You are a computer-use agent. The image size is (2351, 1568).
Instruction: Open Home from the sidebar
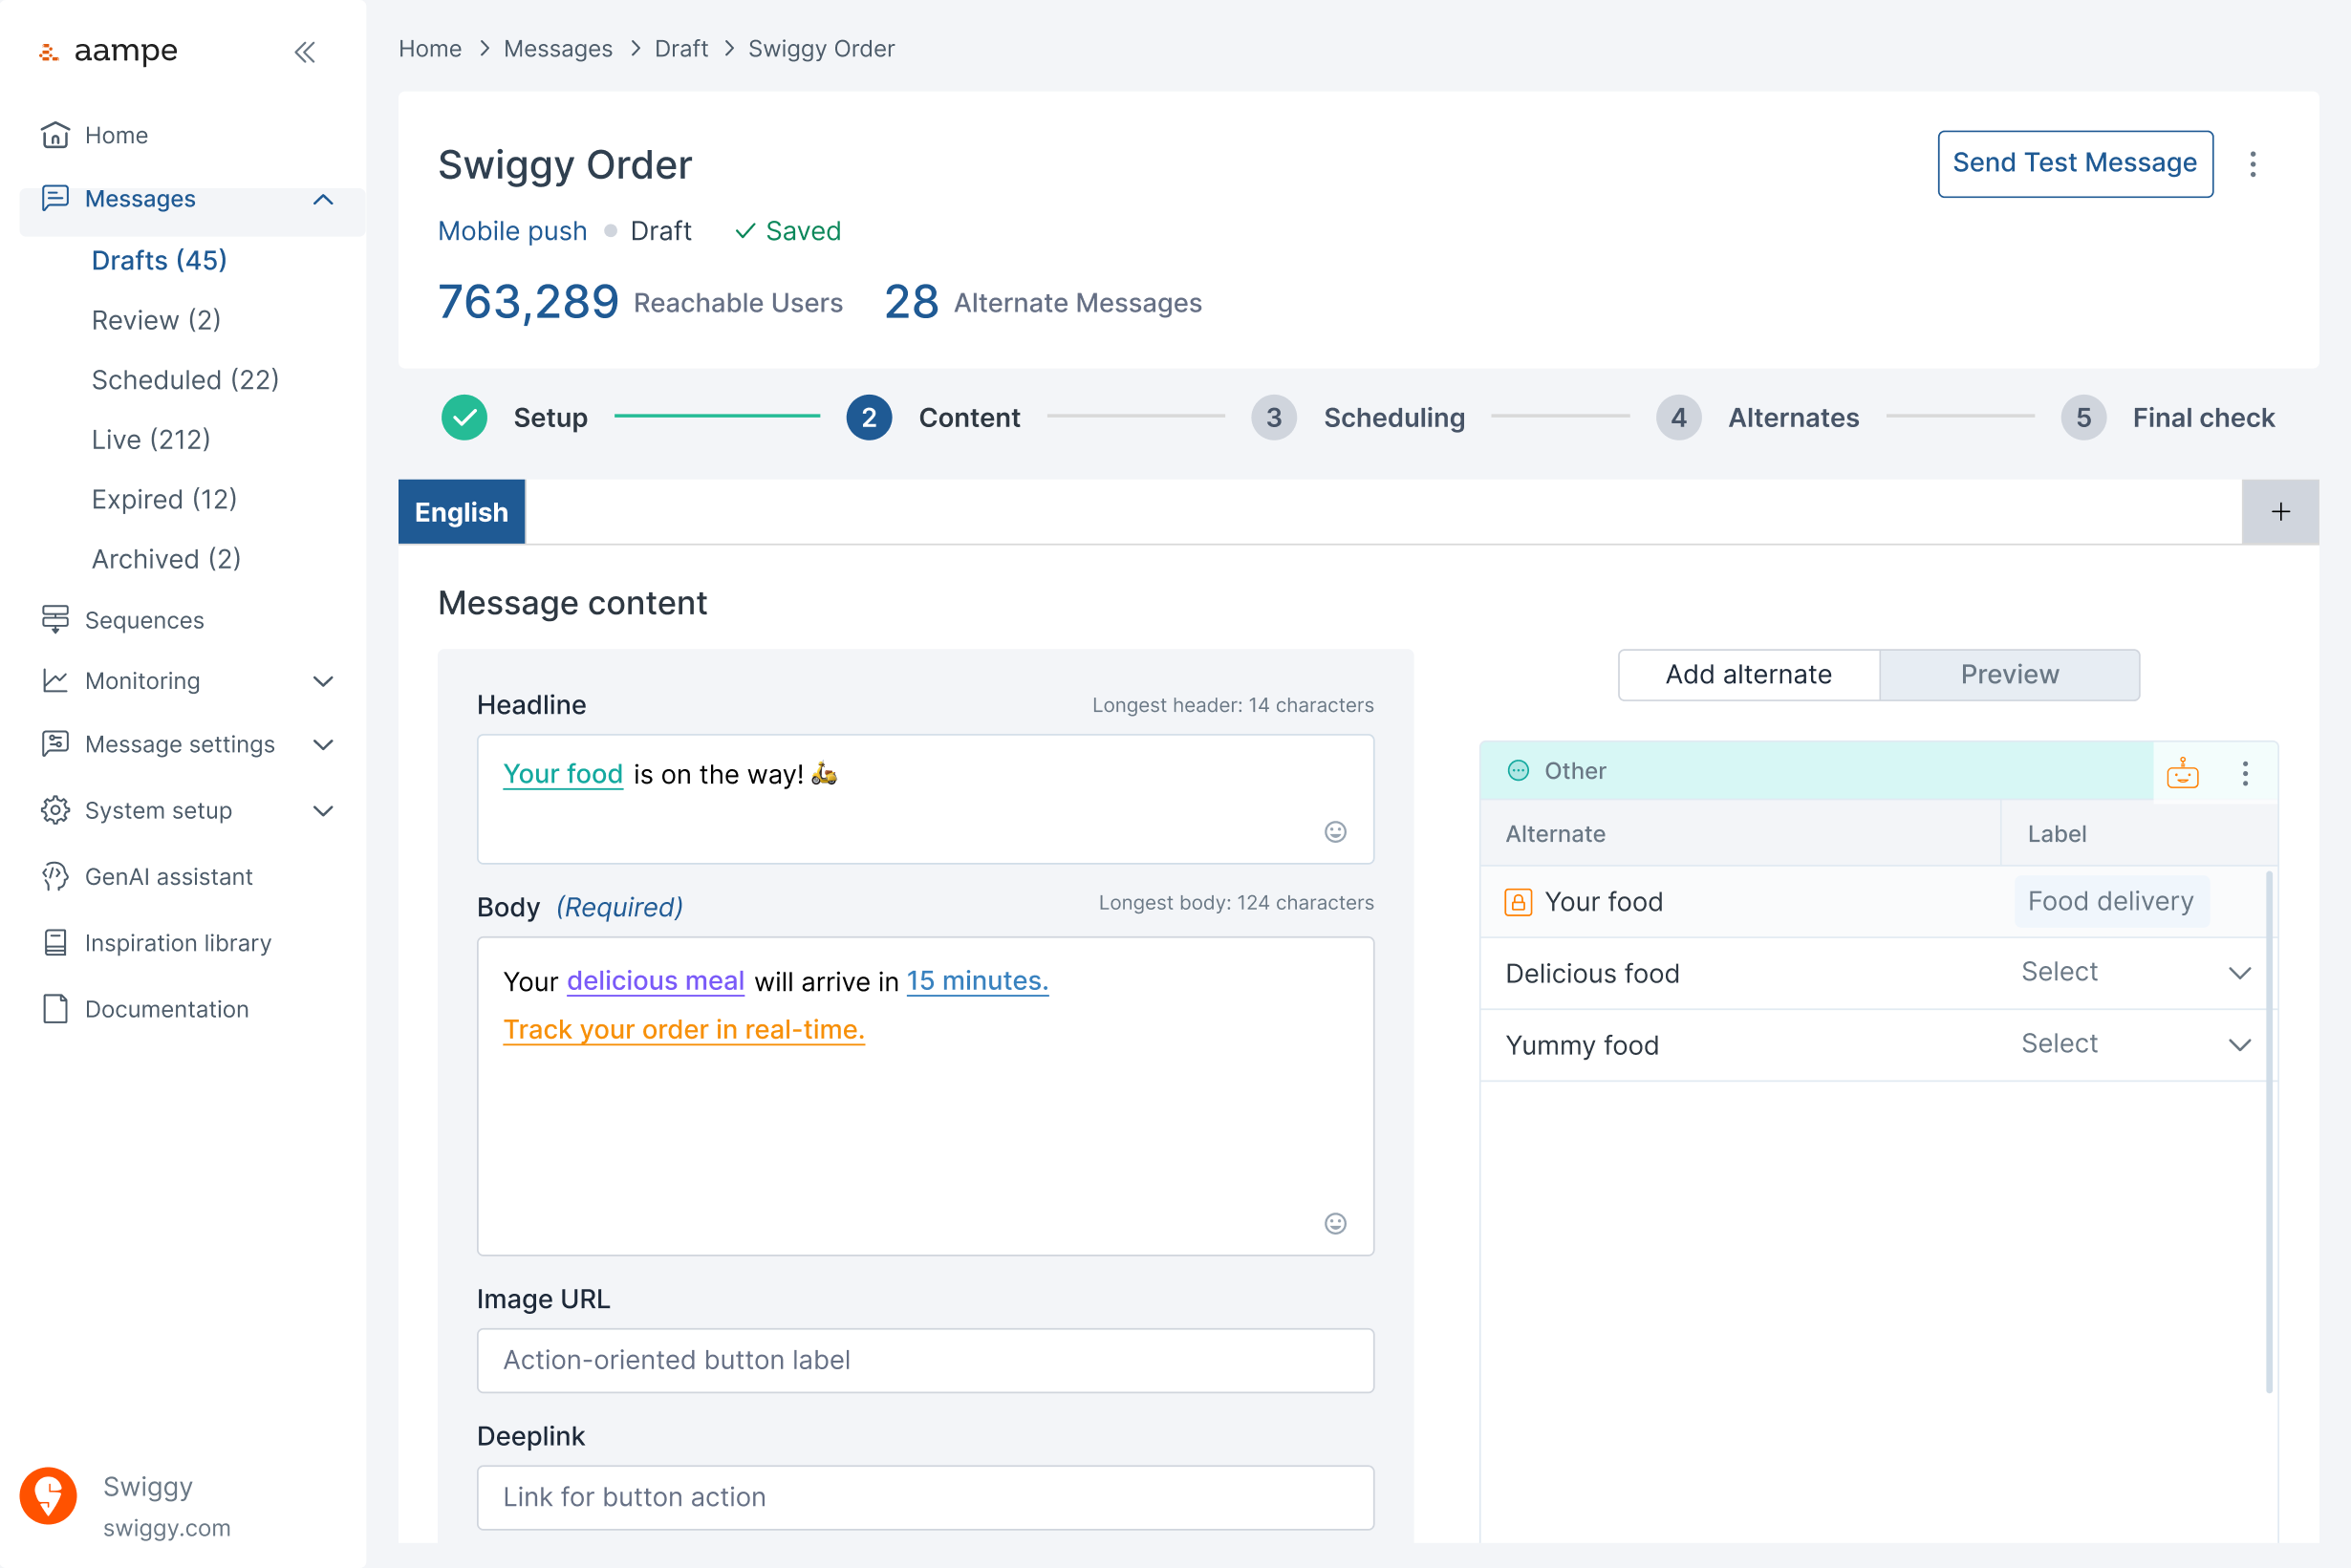[x=116, y=135]
